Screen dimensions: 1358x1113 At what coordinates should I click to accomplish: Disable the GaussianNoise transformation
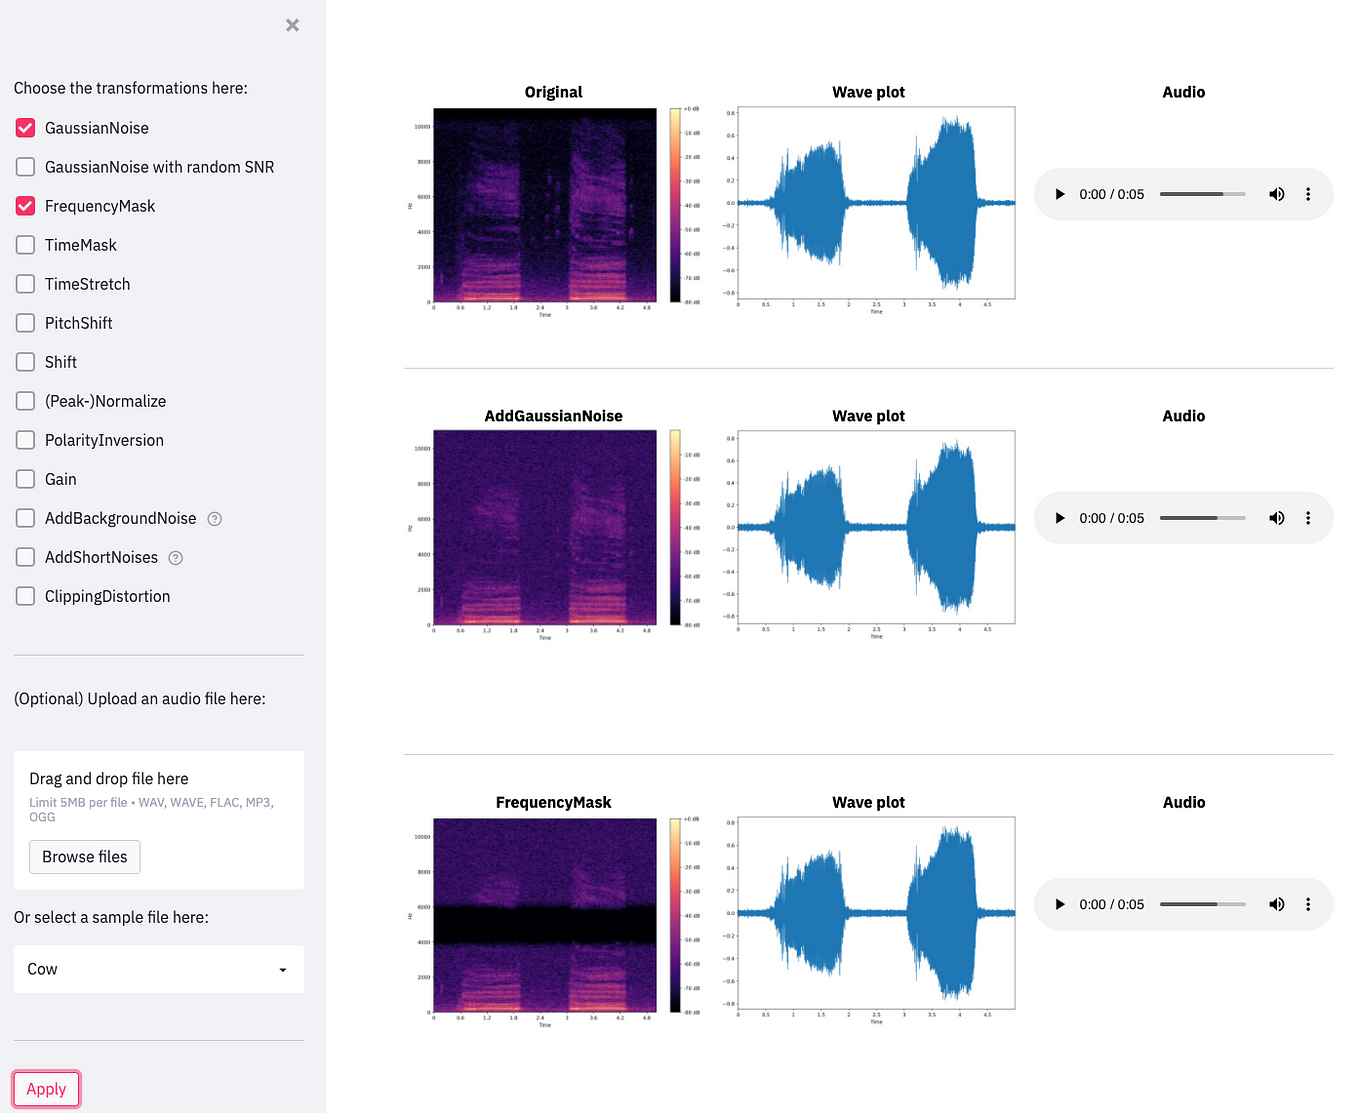pyautogui.click(x=25, y=127)
